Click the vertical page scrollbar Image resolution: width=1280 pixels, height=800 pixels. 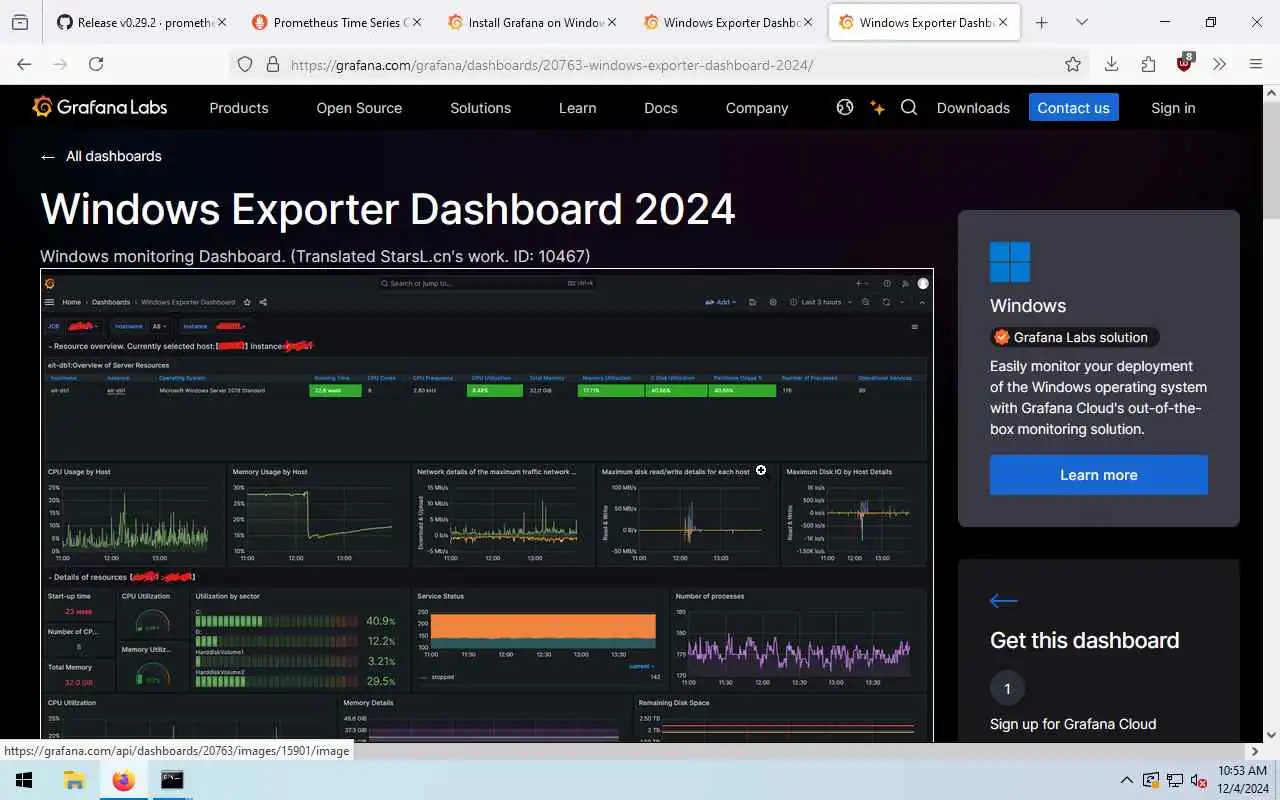pos(1271,160)
